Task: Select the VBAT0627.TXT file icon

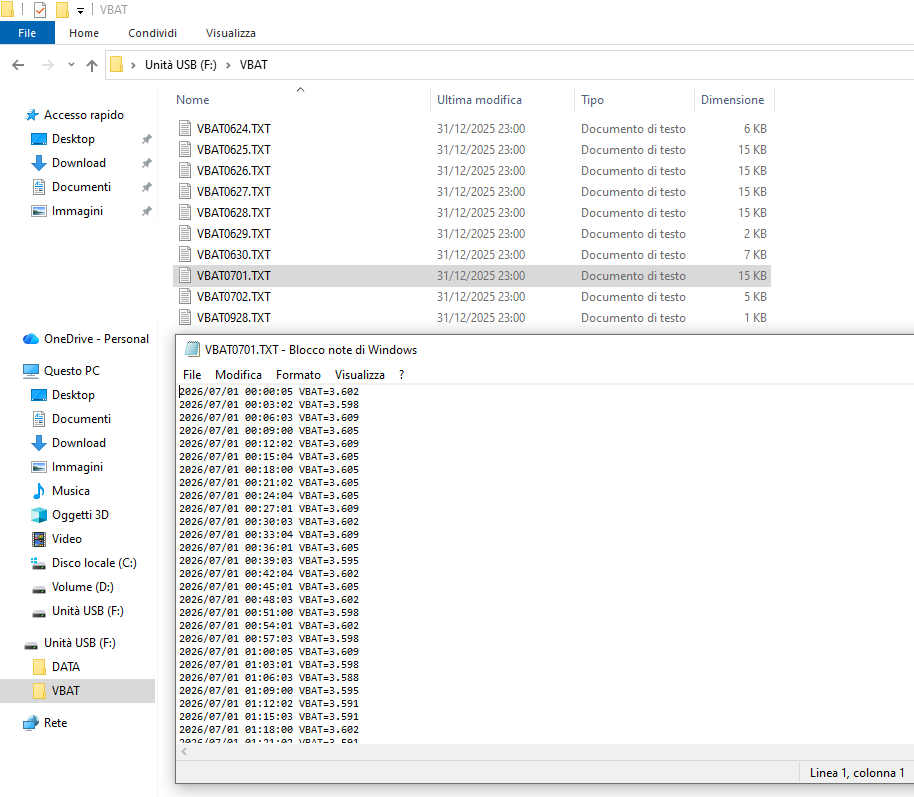Action: [185, 191]
